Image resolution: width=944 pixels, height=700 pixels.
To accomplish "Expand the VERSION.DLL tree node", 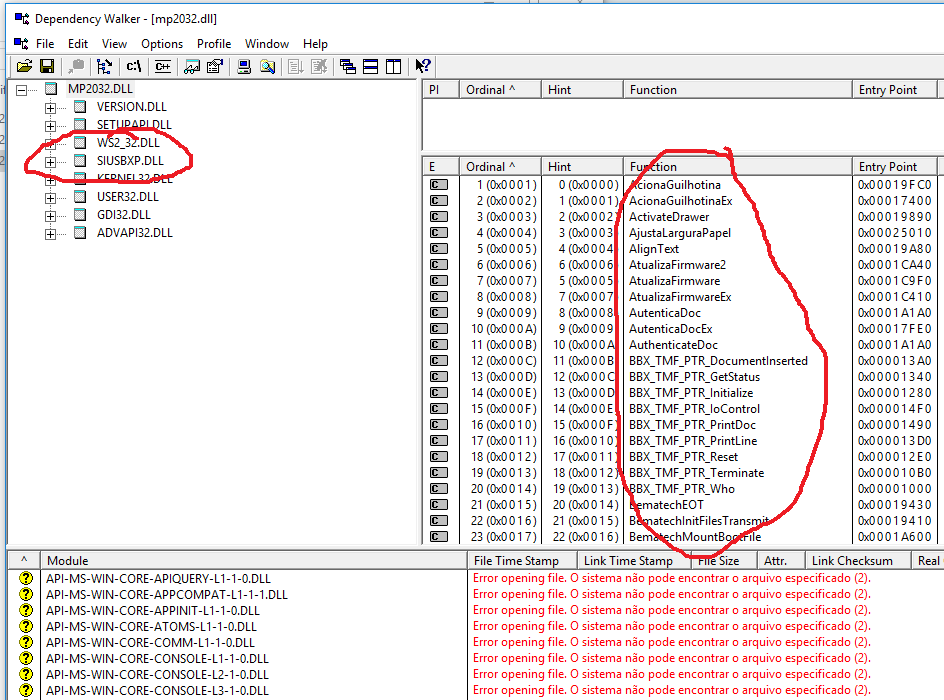I will pos(50,107).
